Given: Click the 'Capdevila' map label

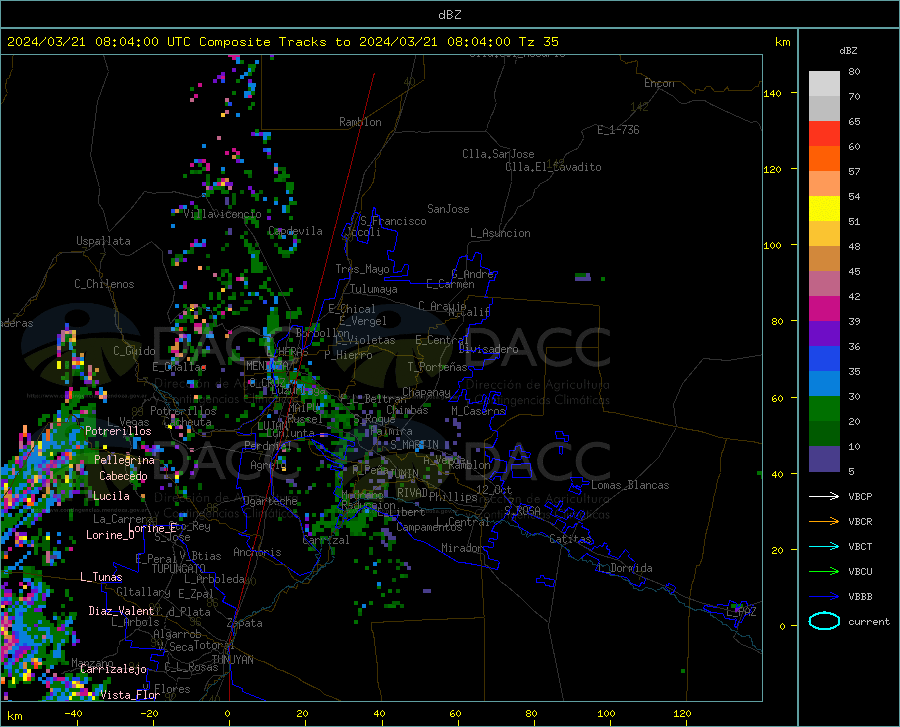Looking at the screenshot, I should point(295,231).
